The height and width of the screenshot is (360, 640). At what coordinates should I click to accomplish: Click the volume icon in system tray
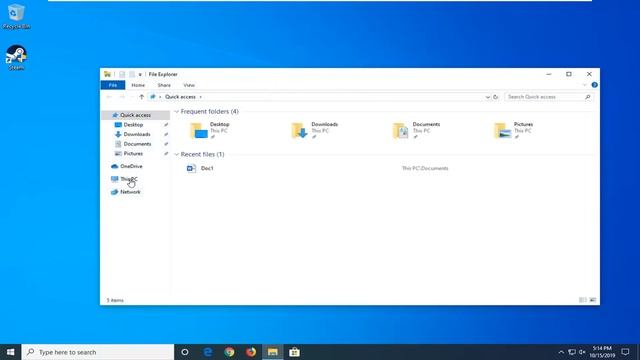582,352
